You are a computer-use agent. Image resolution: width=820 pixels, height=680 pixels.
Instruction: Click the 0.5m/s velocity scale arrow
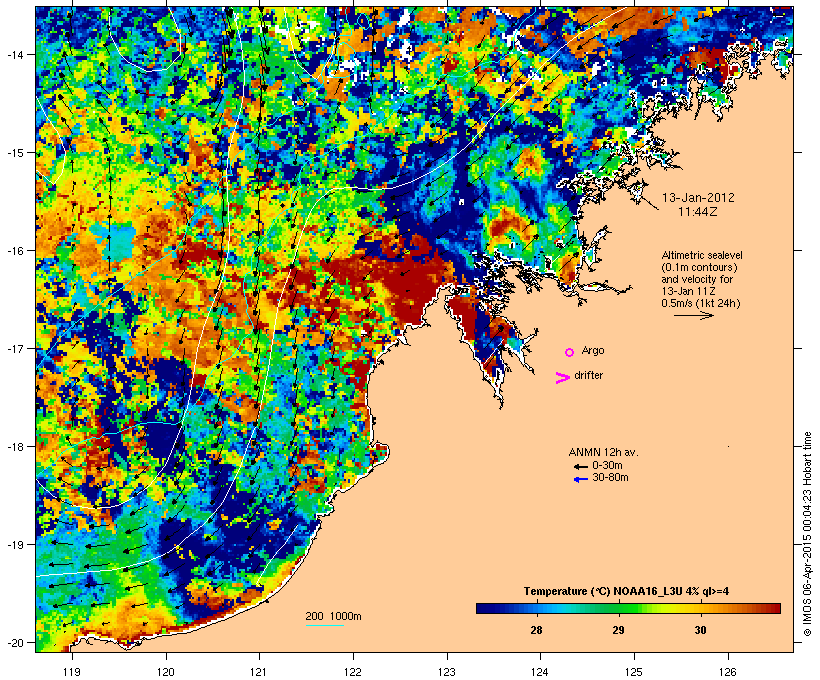pyautogui.click(x=693, y=315)
